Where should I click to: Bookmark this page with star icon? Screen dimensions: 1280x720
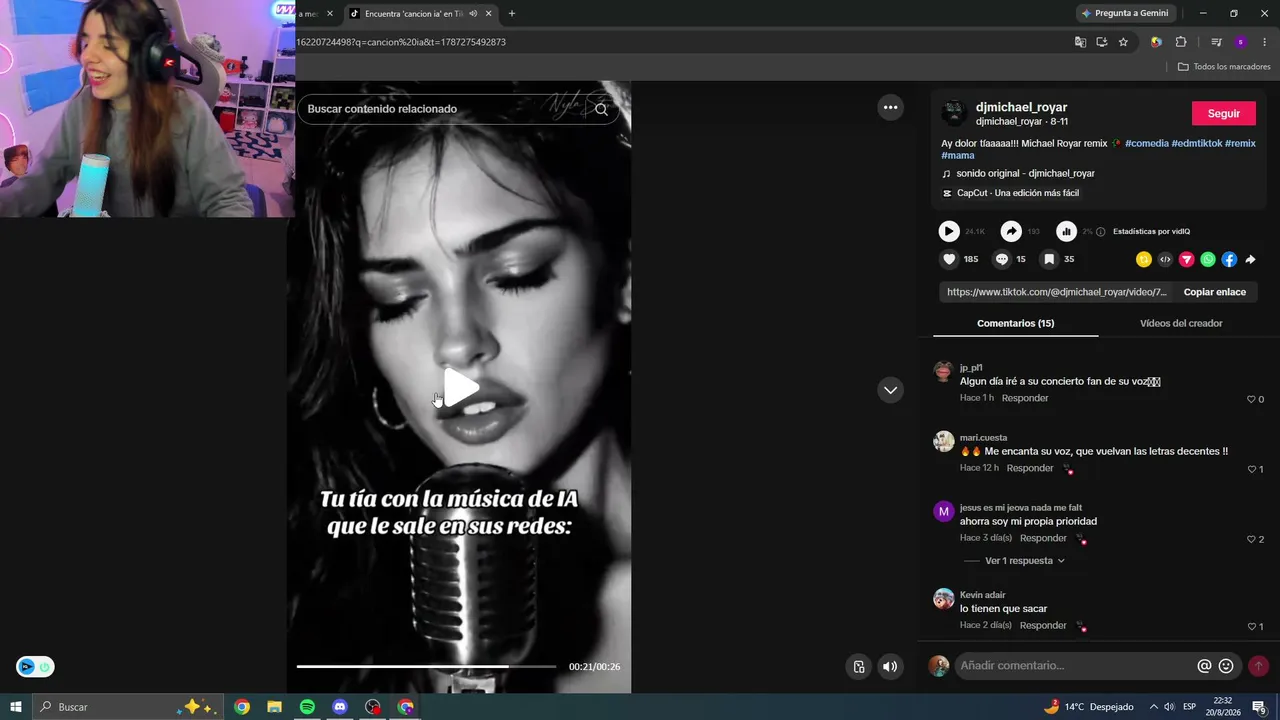coord(1123,42)
